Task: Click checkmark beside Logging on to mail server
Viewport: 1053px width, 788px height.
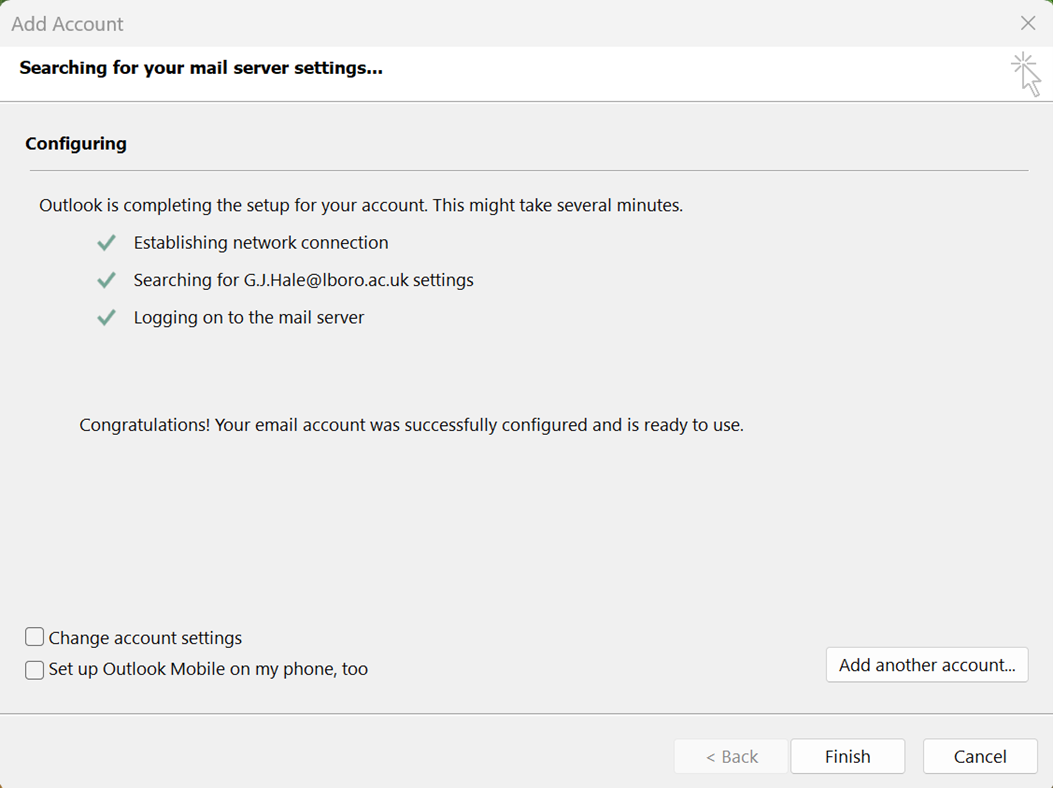Action: click(106, 318)
